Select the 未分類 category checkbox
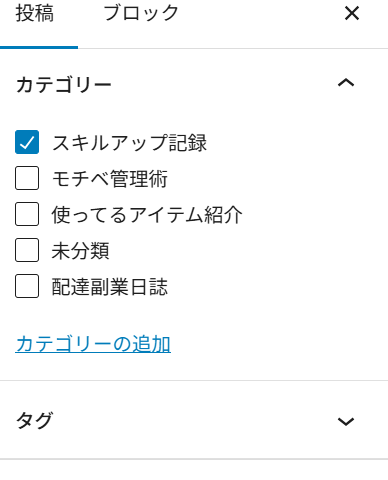The image size is (388, 480). coord(27,250)
